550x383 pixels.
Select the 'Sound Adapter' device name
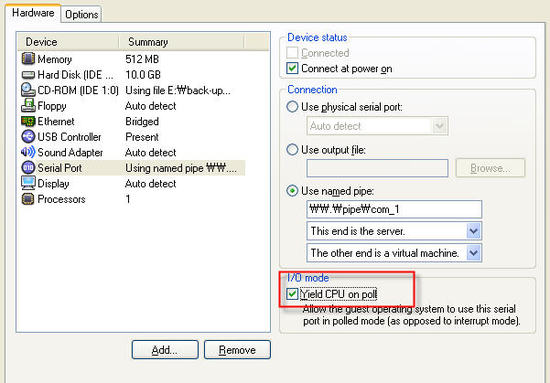tap(70, 153)
